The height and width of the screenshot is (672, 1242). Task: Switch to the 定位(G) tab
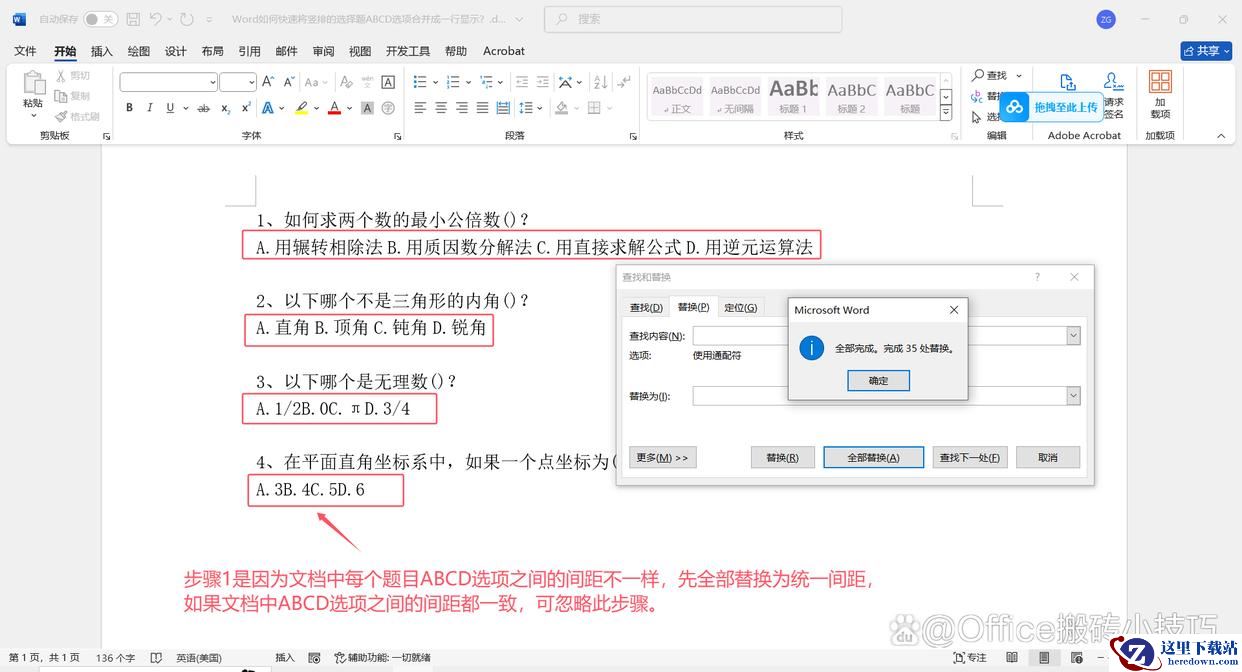740,307
